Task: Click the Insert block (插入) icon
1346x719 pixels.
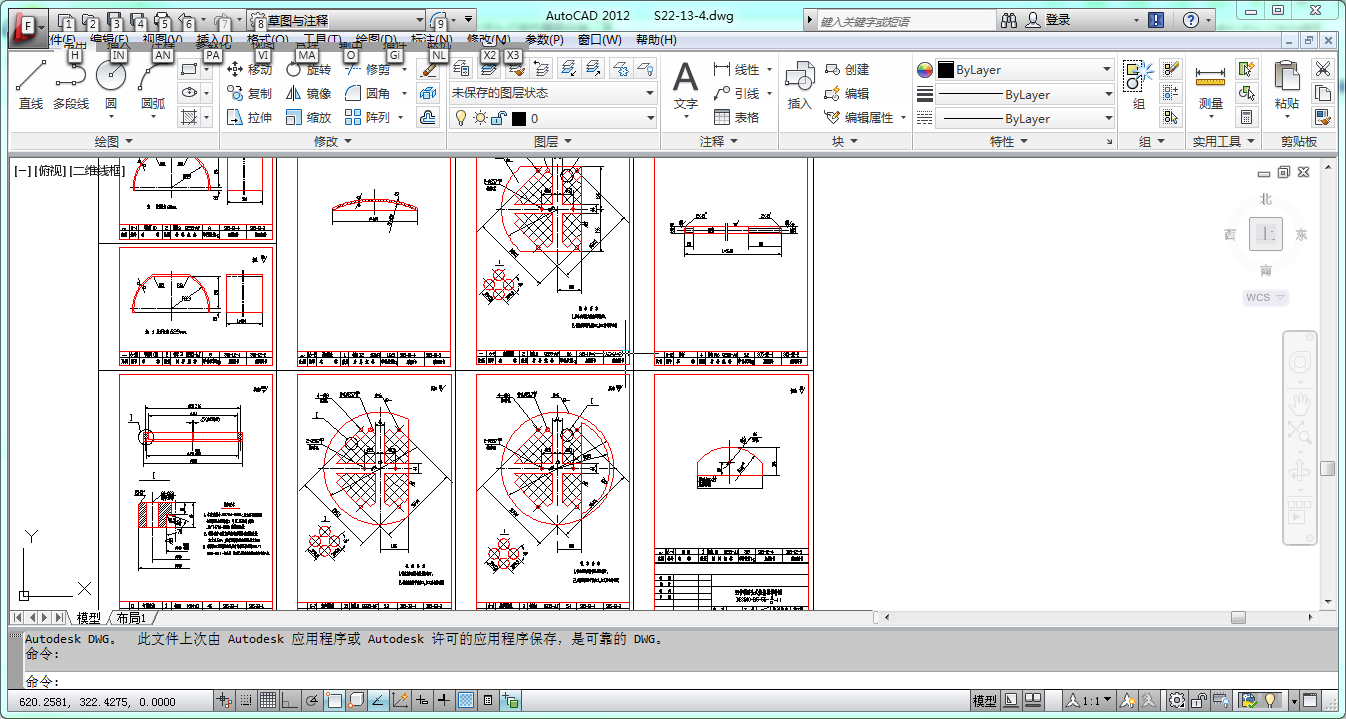Action: point(799,84)
